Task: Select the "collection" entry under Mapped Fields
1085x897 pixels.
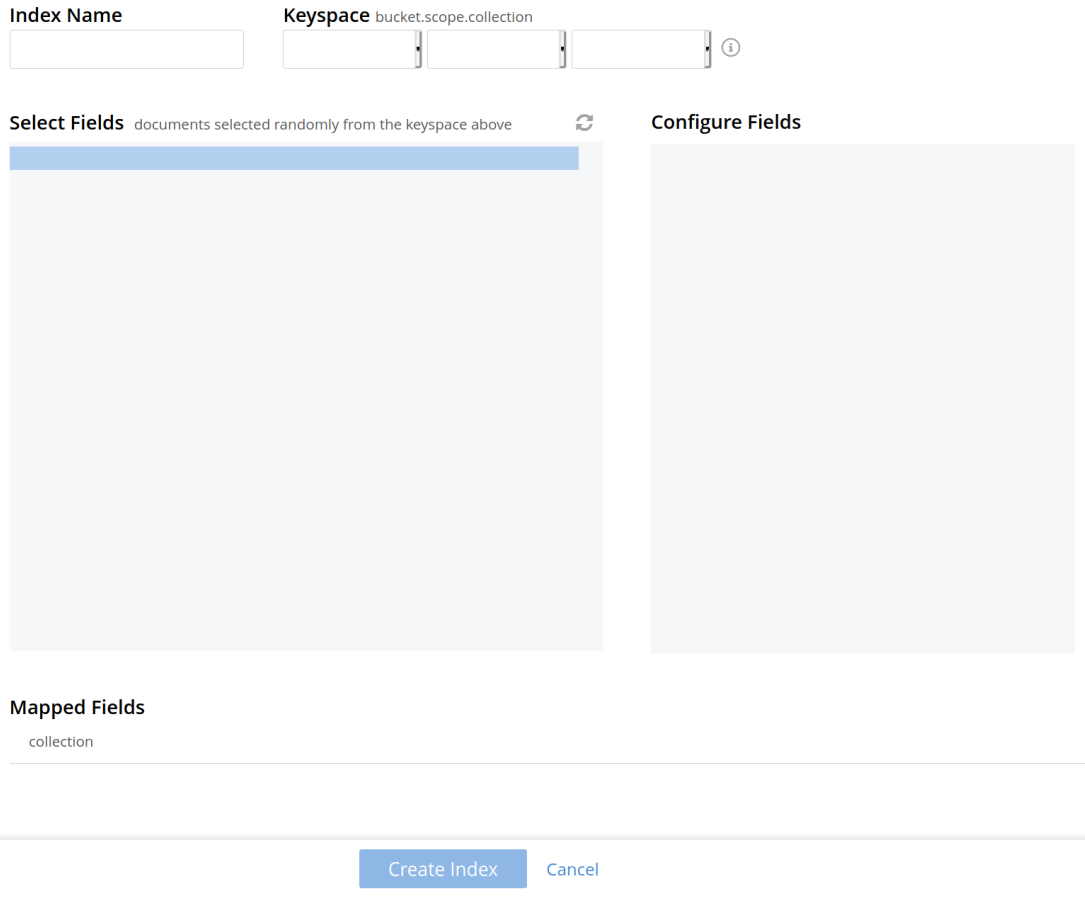Action: (61, 742)
